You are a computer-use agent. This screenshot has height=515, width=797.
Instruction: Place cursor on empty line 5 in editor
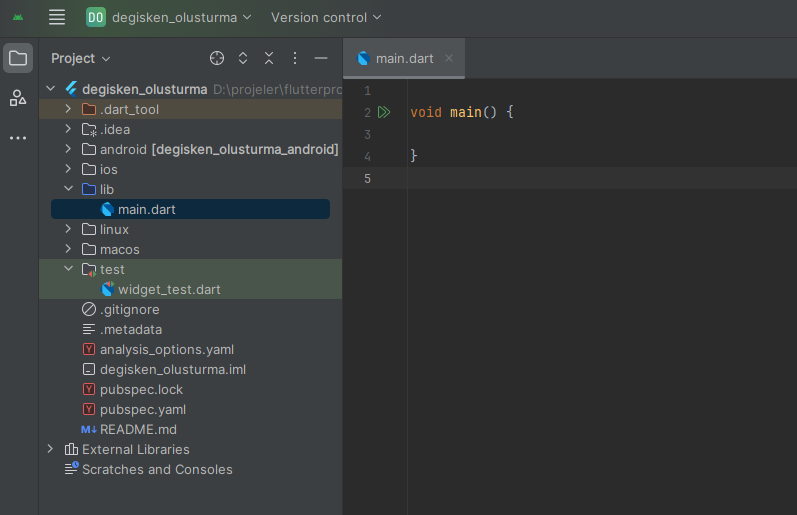[602, 178]
